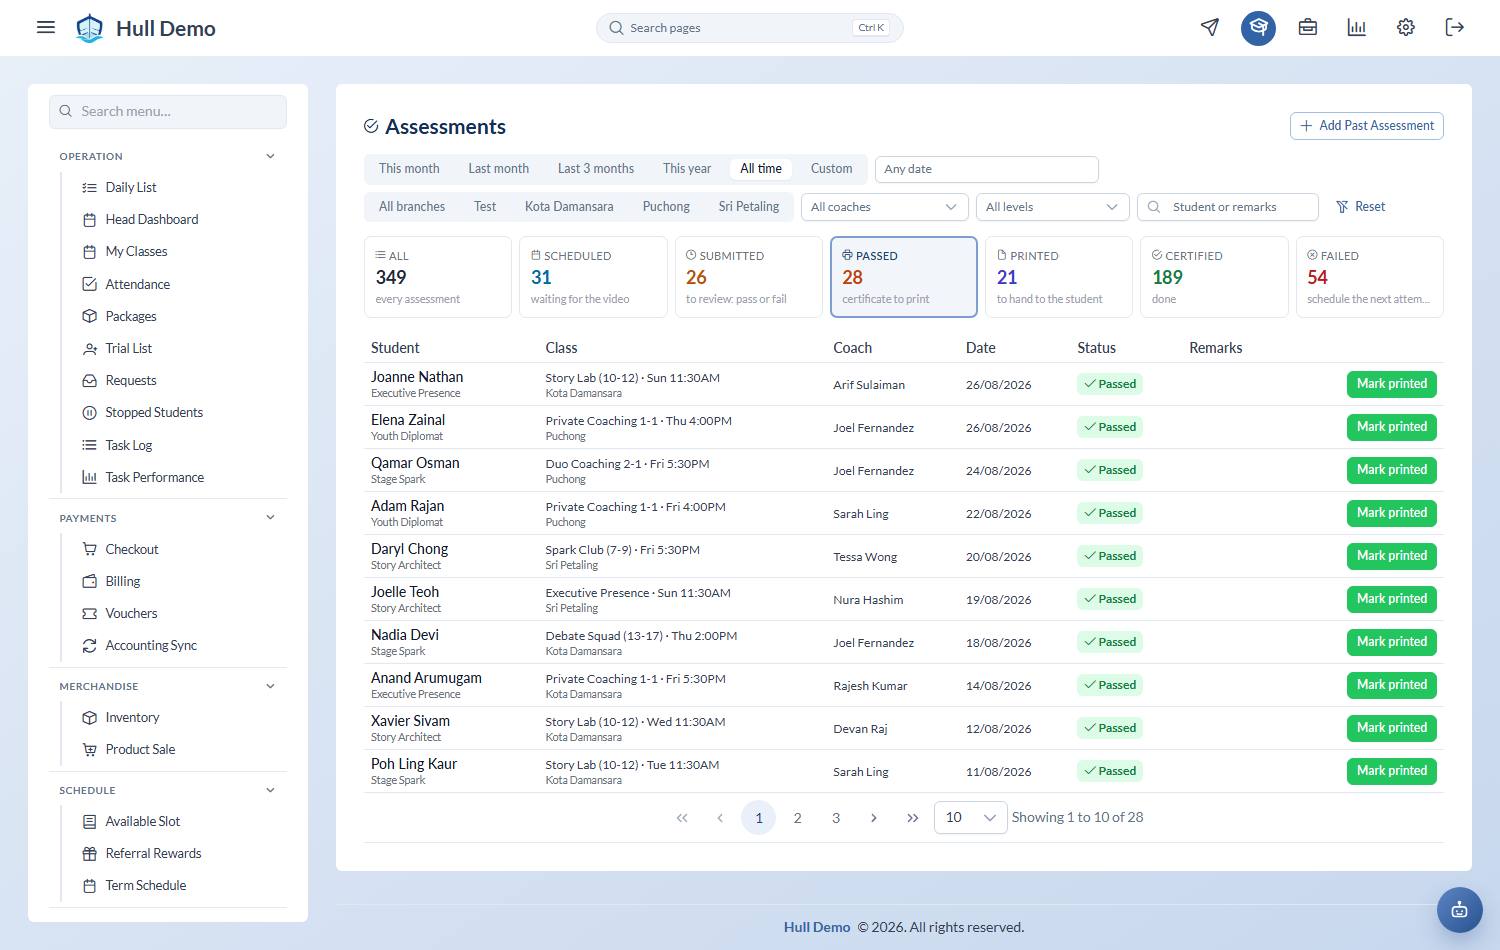Go to page 2 of results
Image resolution: width=1500 pixels, height=950 pixels.
(797, 818)
